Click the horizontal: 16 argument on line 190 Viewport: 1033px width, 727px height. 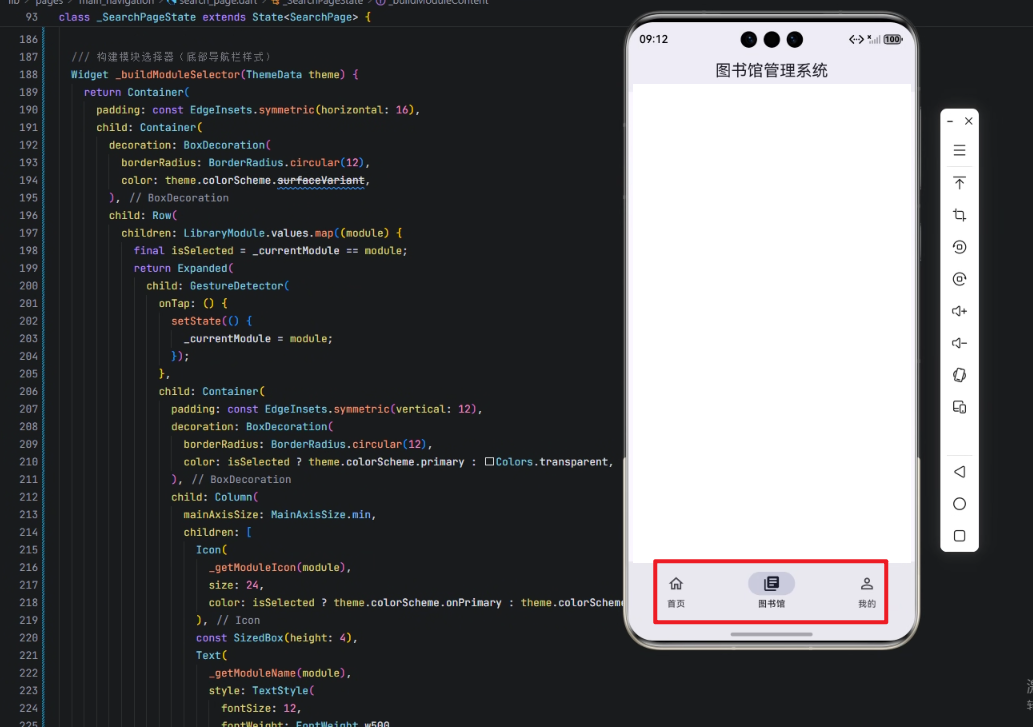pos(365,110)
